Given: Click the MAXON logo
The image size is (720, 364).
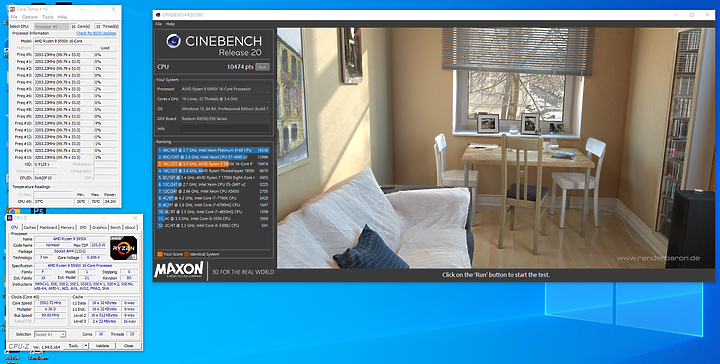Looking at the screenshot, I should [179, 269].
